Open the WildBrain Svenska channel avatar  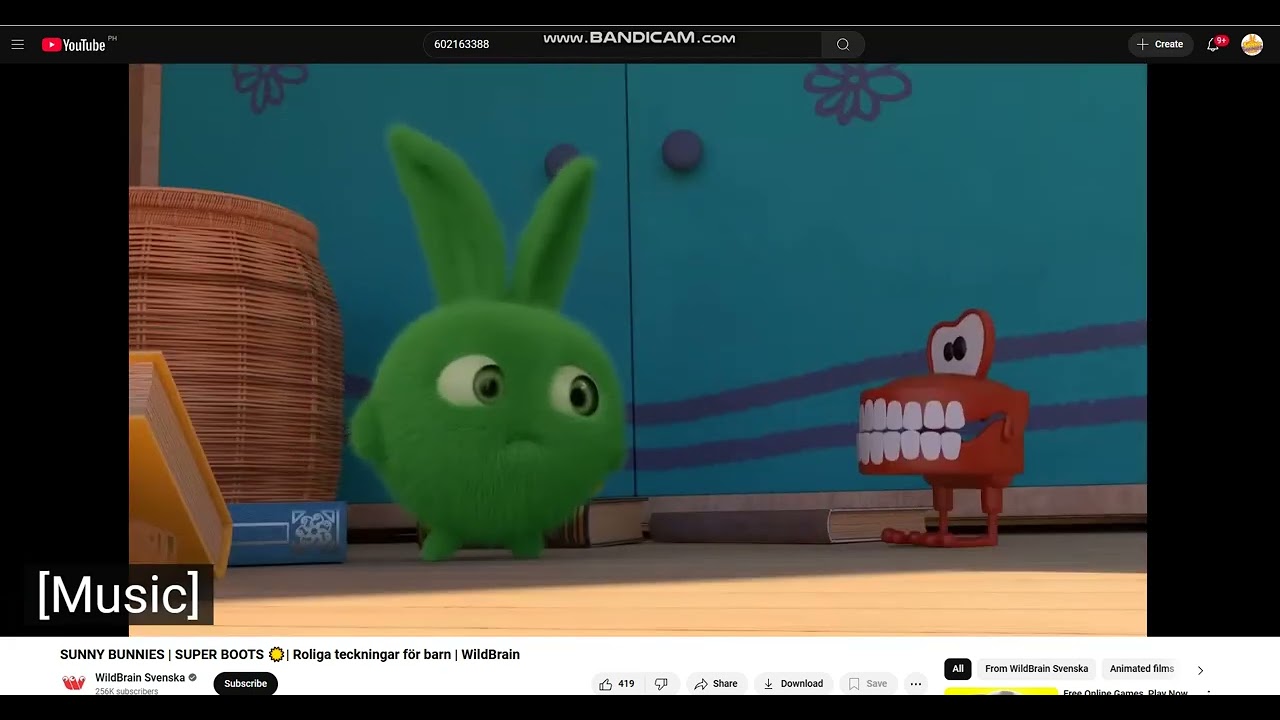coord(73,683)
